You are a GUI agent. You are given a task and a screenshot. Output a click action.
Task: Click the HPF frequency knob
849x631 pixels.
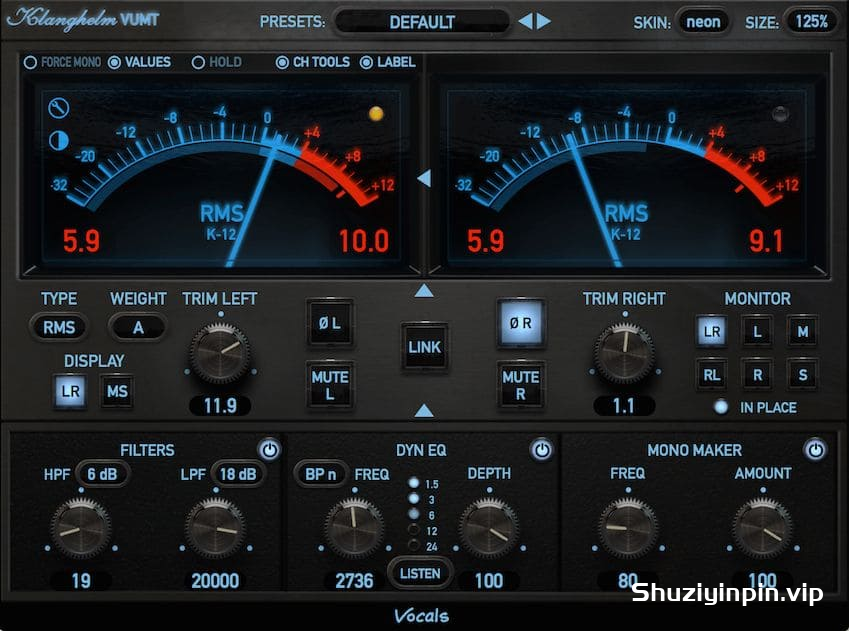click(x=81, y=529)
